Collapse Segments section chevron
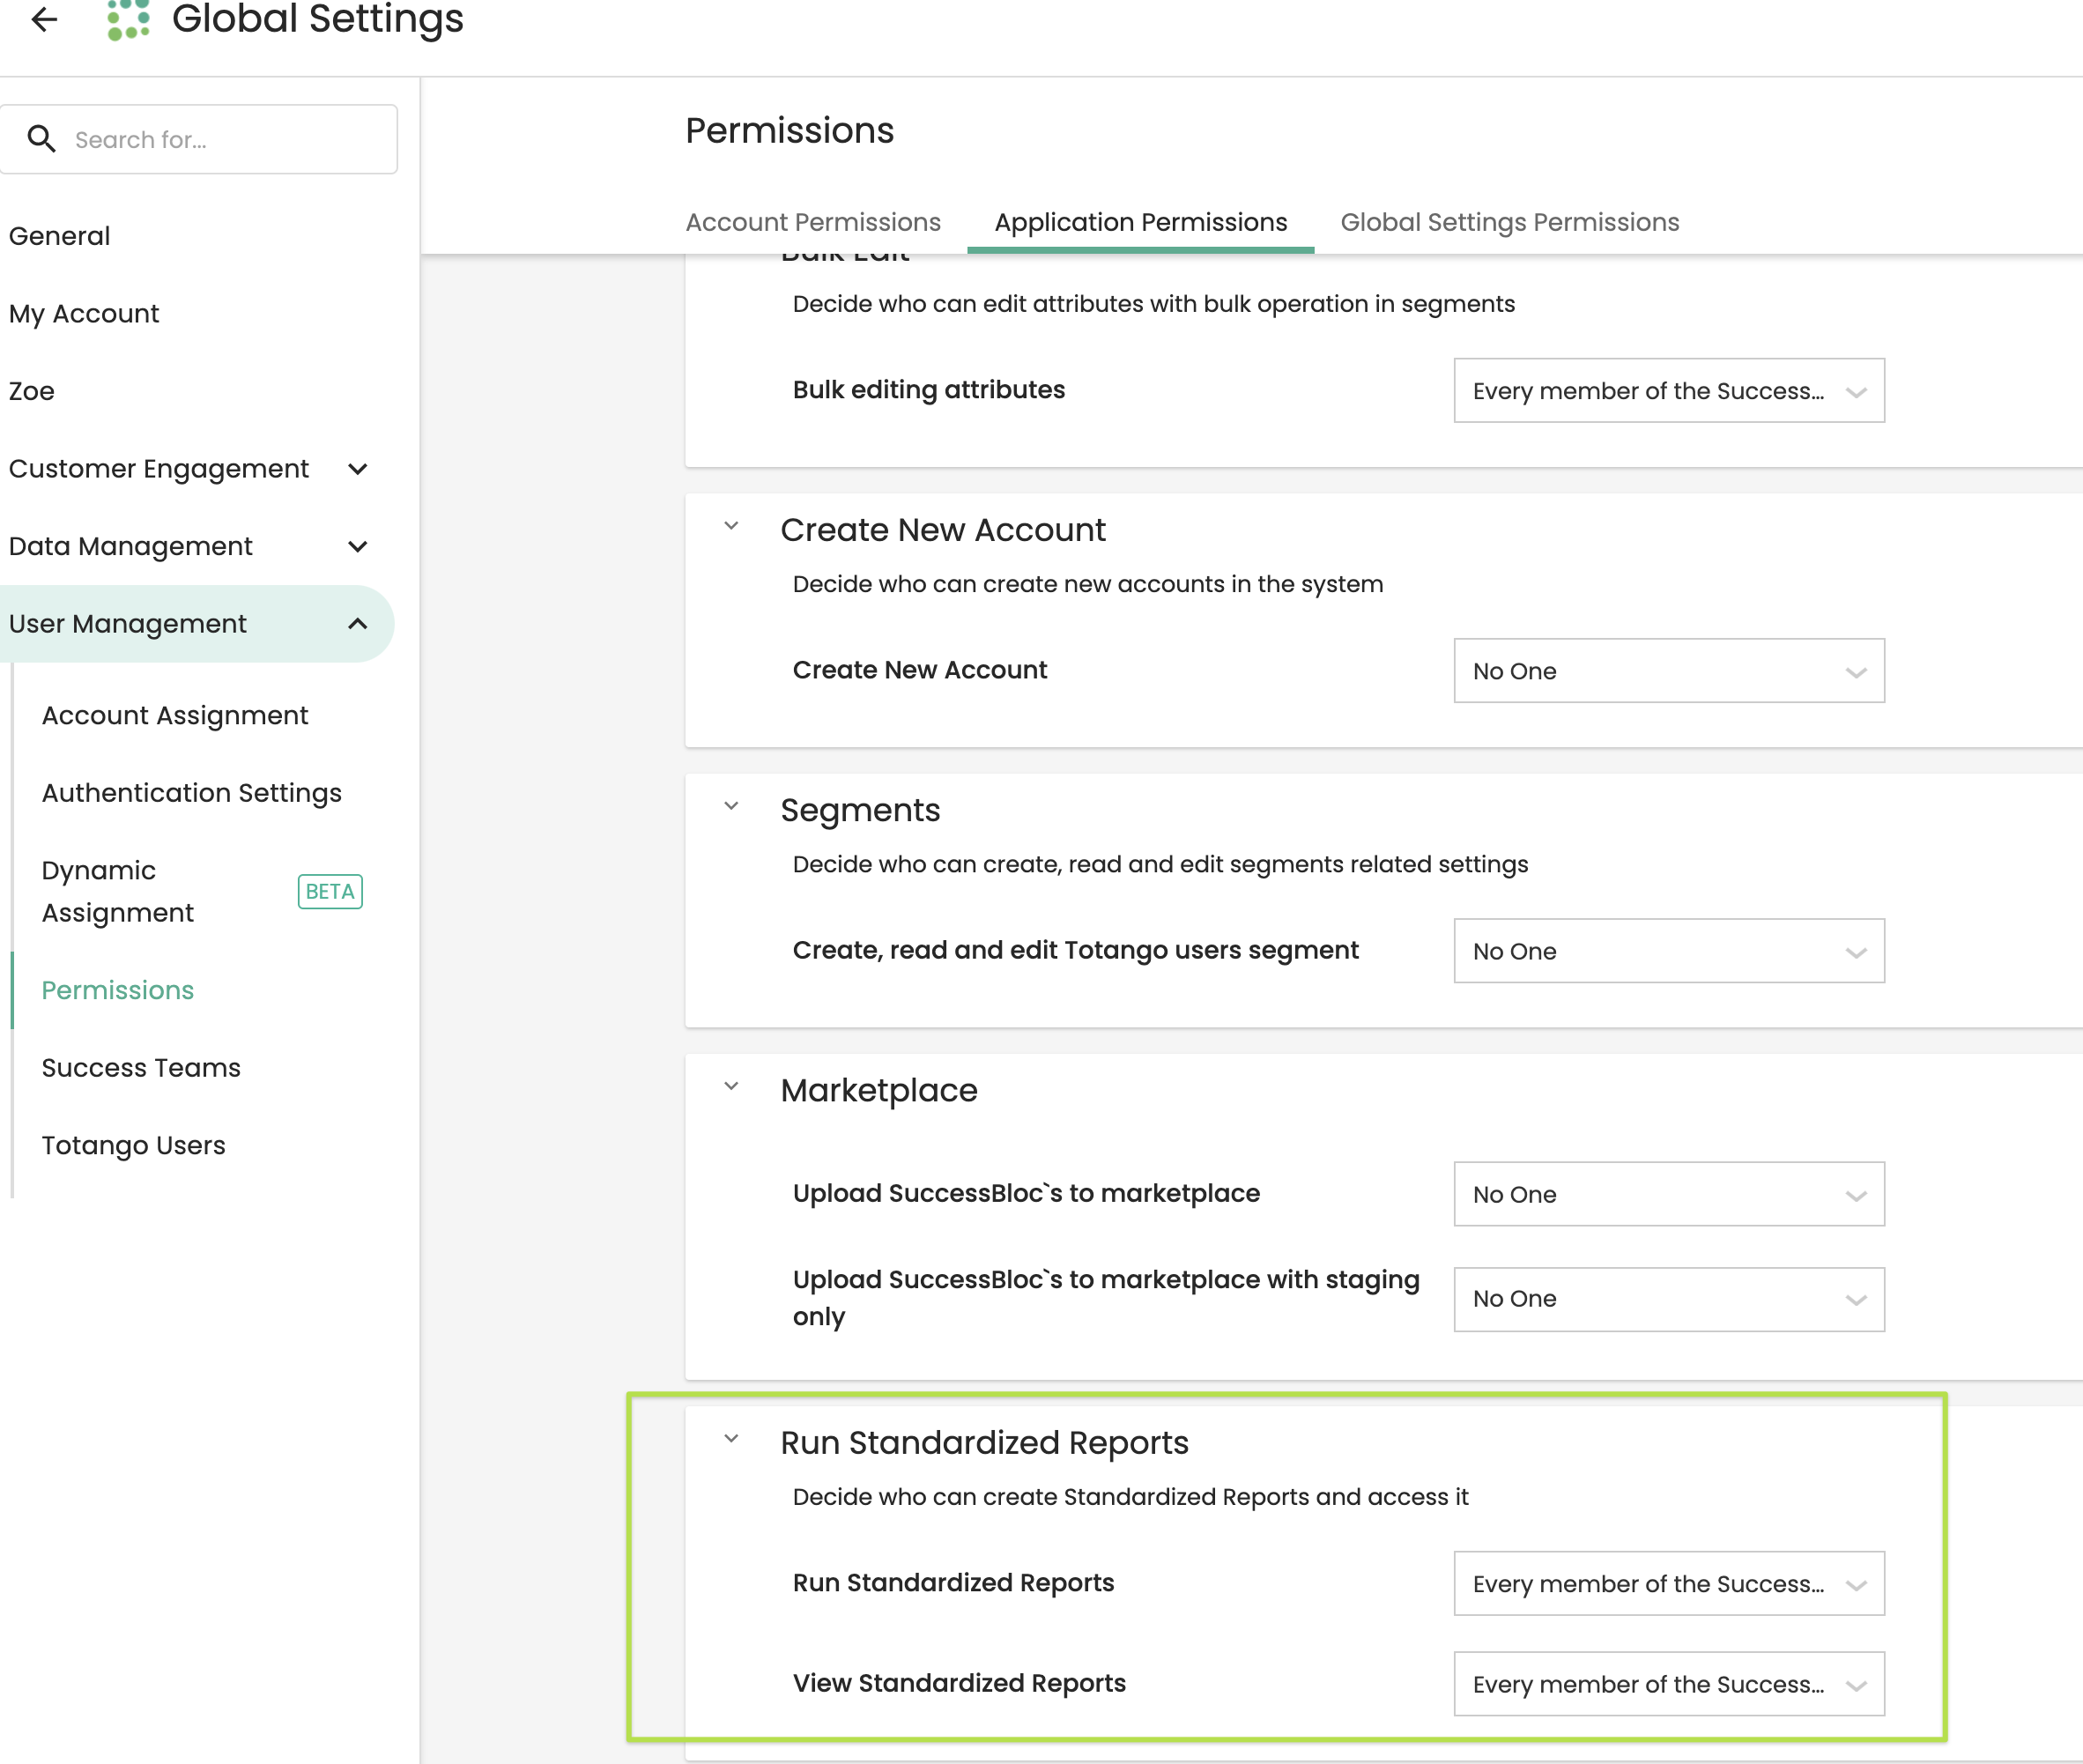Image resolution: width=2083 pixels, height=1764 pixels. pyautogui.click(x=731, y=806)
